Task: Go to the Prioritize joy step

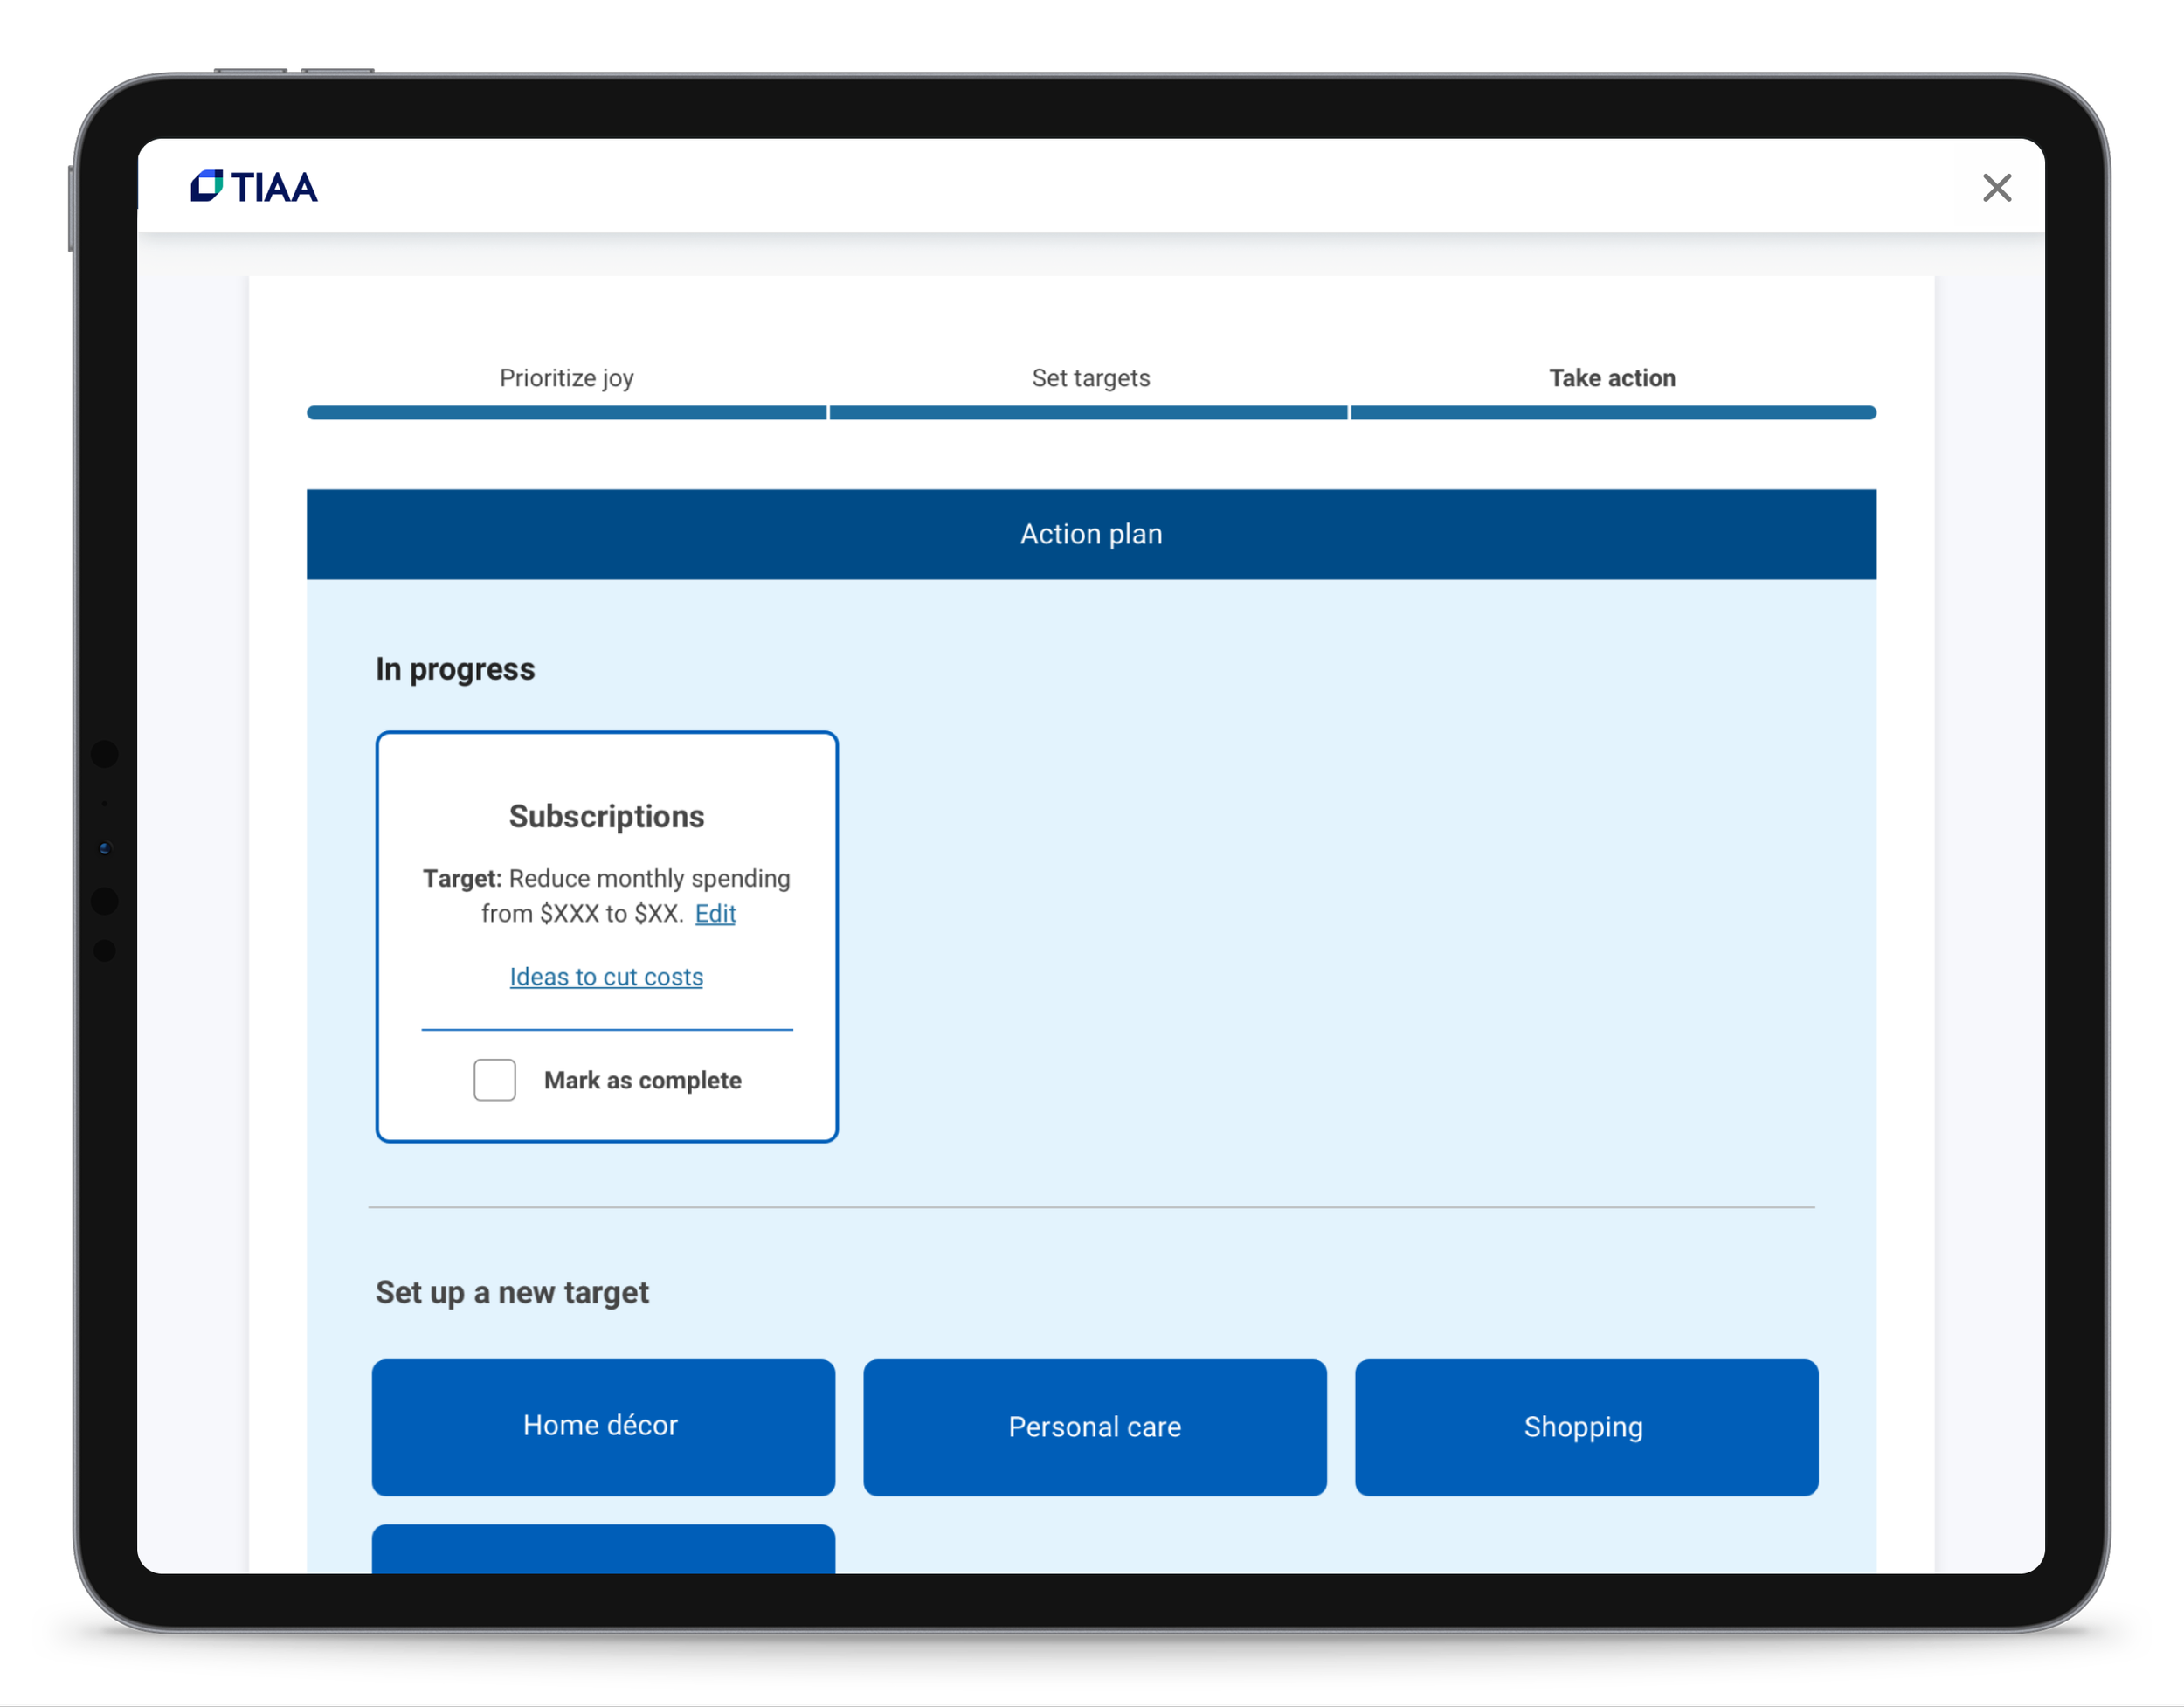Action: pyautogui.click(x=566, y=378)
